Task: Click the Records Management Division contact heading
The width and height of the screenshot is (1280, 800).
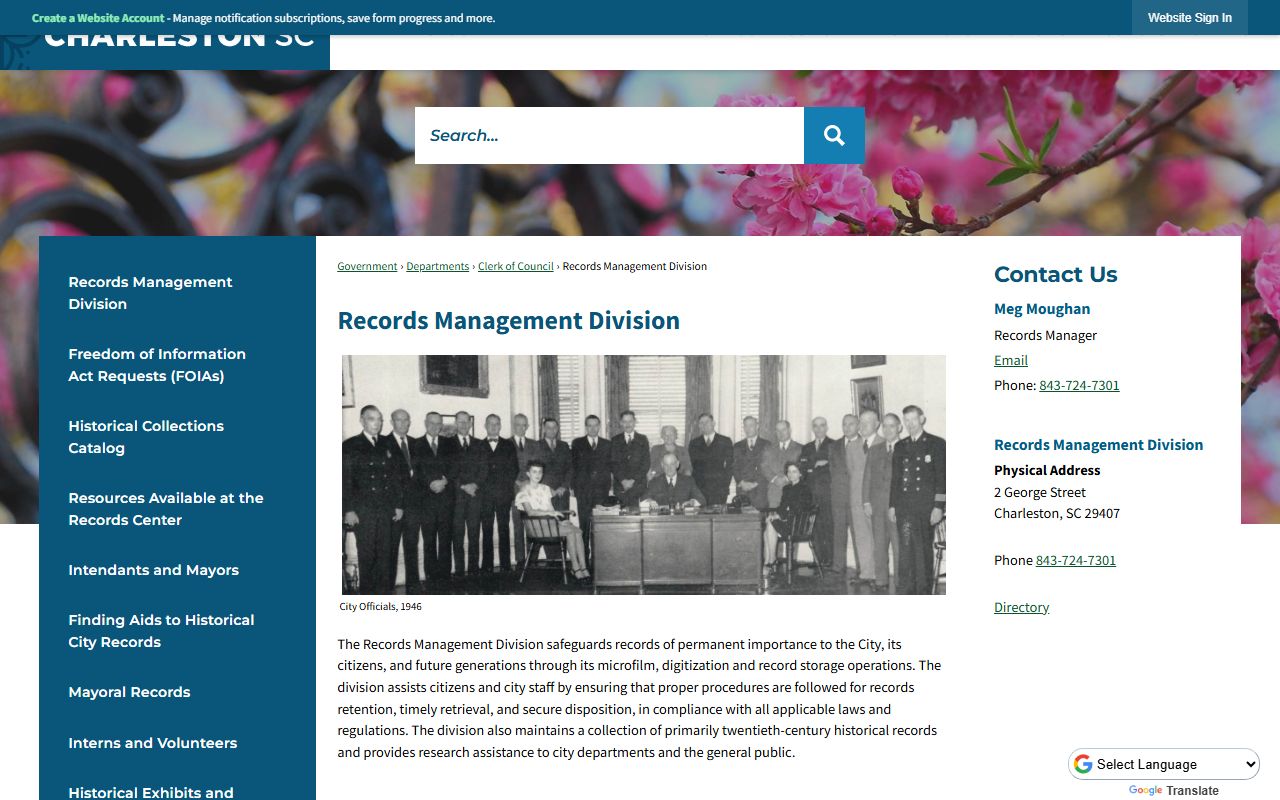Action: point(1098,445)
